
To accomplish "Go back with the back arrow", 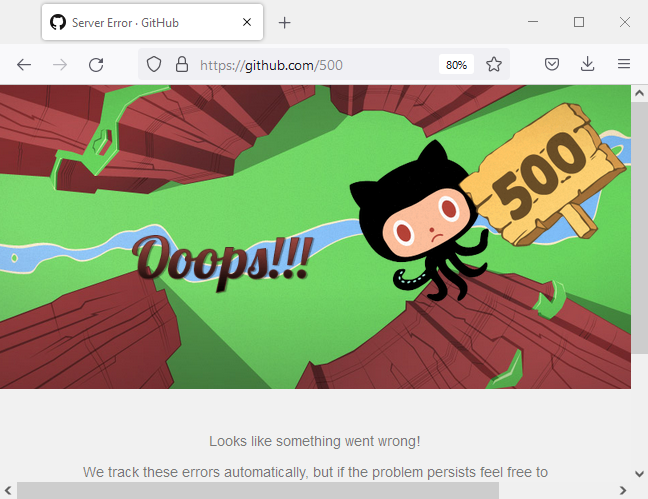I will click(x=24, y=65).
